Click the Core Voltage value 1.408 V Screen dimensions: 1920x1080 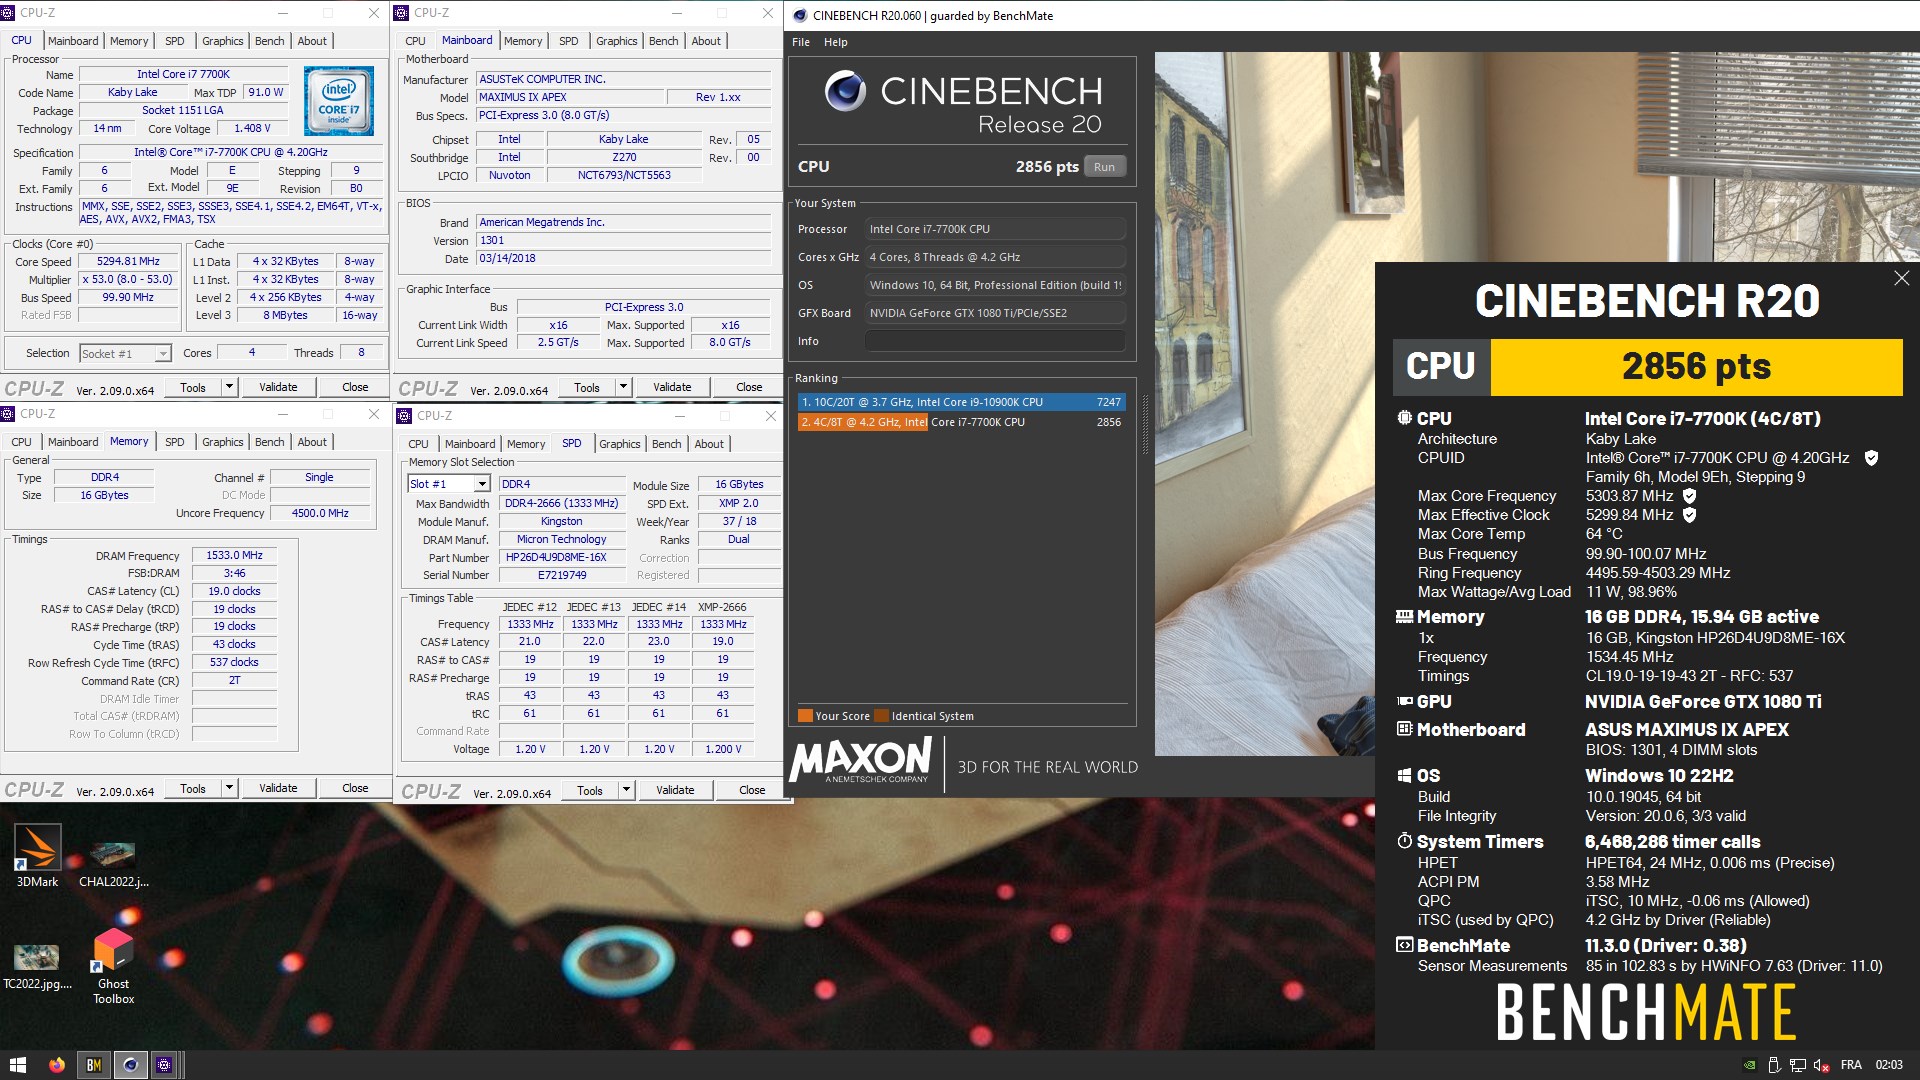[x=252, y=129]
